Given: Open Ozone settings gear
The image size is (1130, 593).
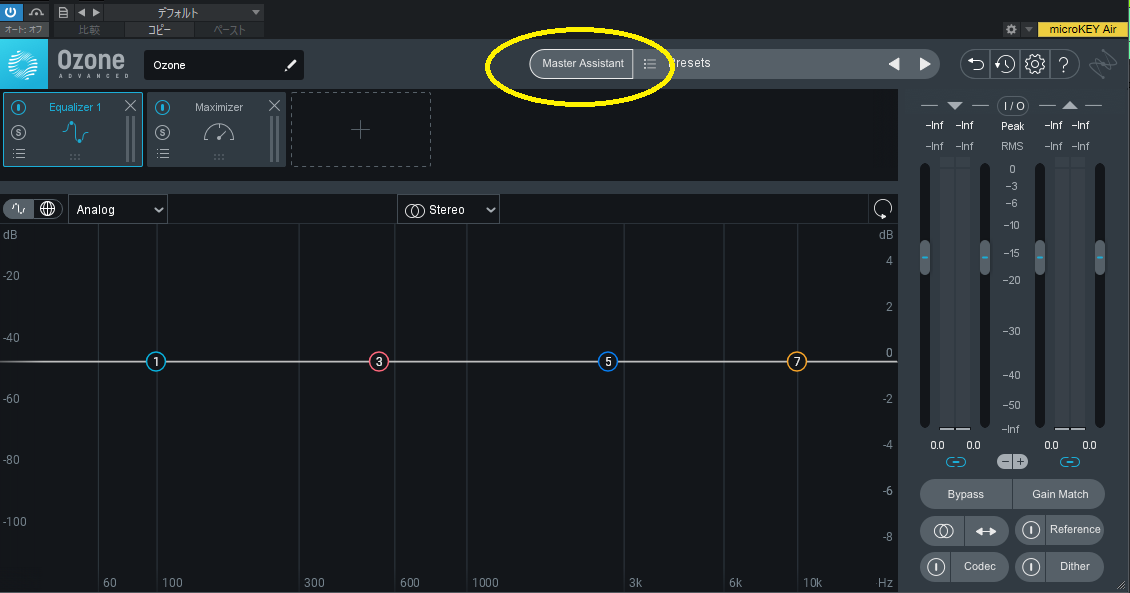Looking at the screenshot, I should tap(1035, 64).
